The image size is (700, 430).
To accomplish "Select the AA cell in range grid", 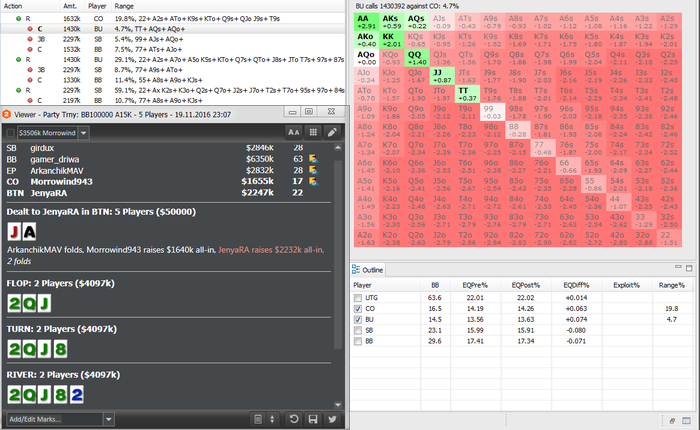I will [366, 22].
